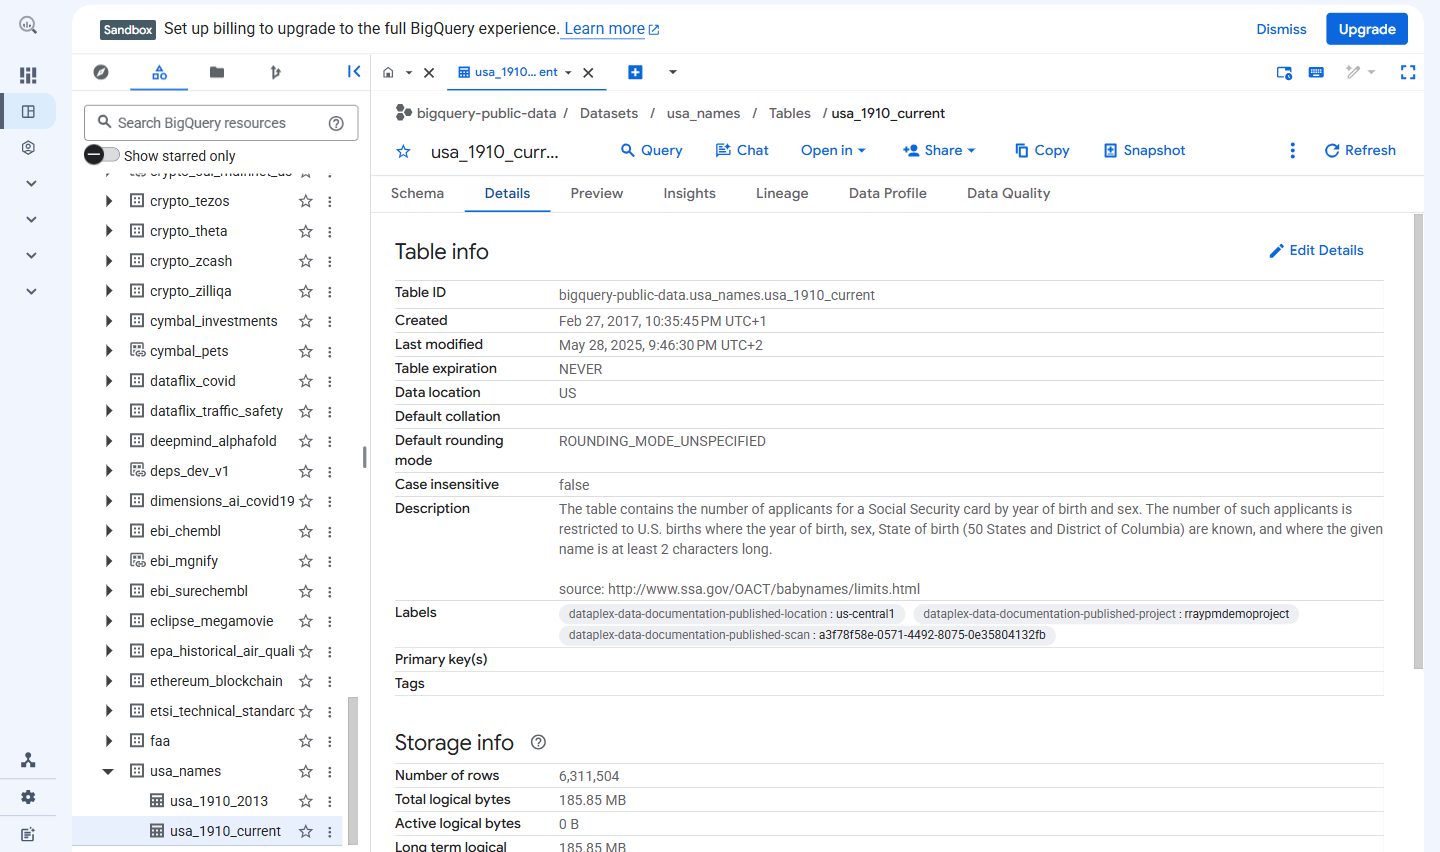Click Edit Details
The width and height of the screenshot is (1440, 852).
[x=1316, y=250]
